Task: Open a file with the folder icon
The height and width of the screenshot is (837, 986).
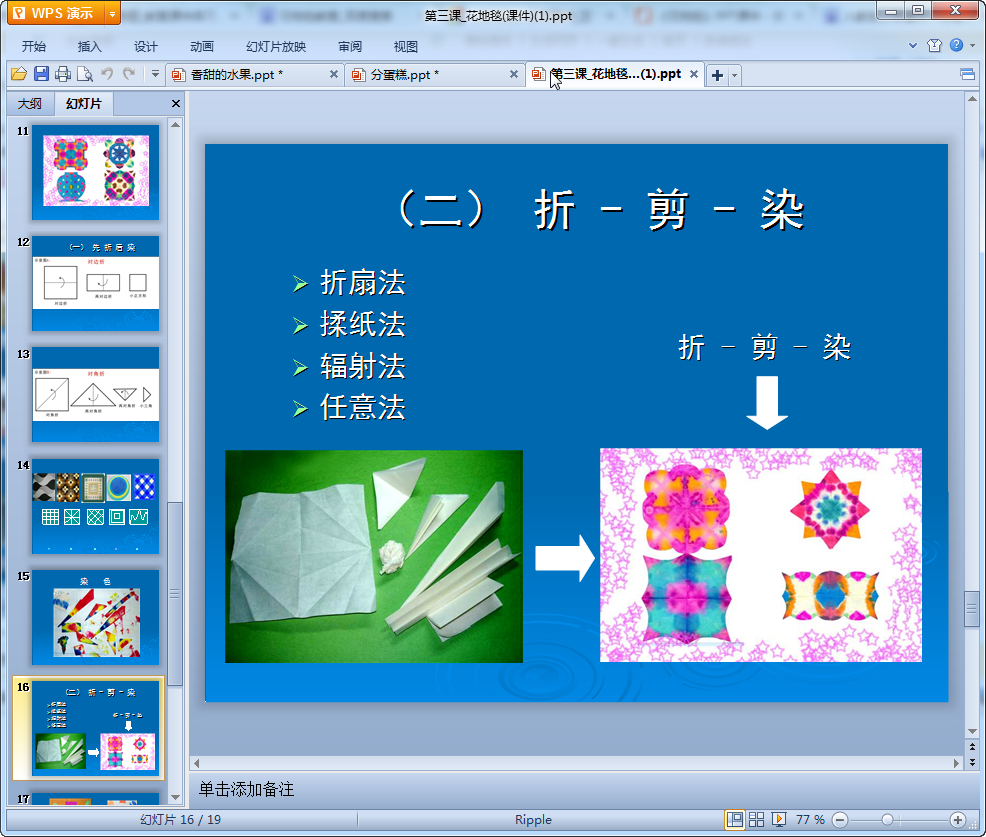Action: coord(19,74)
